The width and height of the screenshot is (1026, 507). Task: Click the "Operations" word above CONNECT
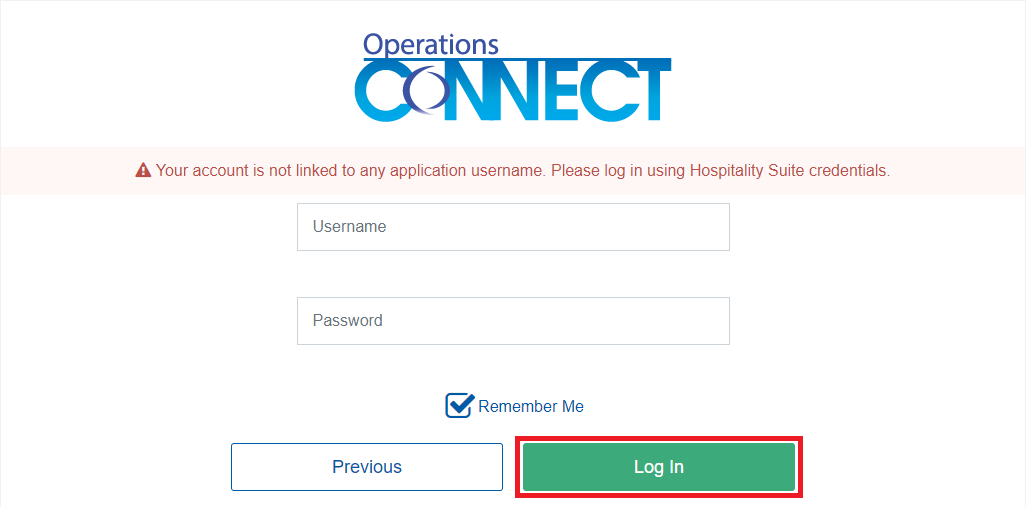(x=430, y=44)
